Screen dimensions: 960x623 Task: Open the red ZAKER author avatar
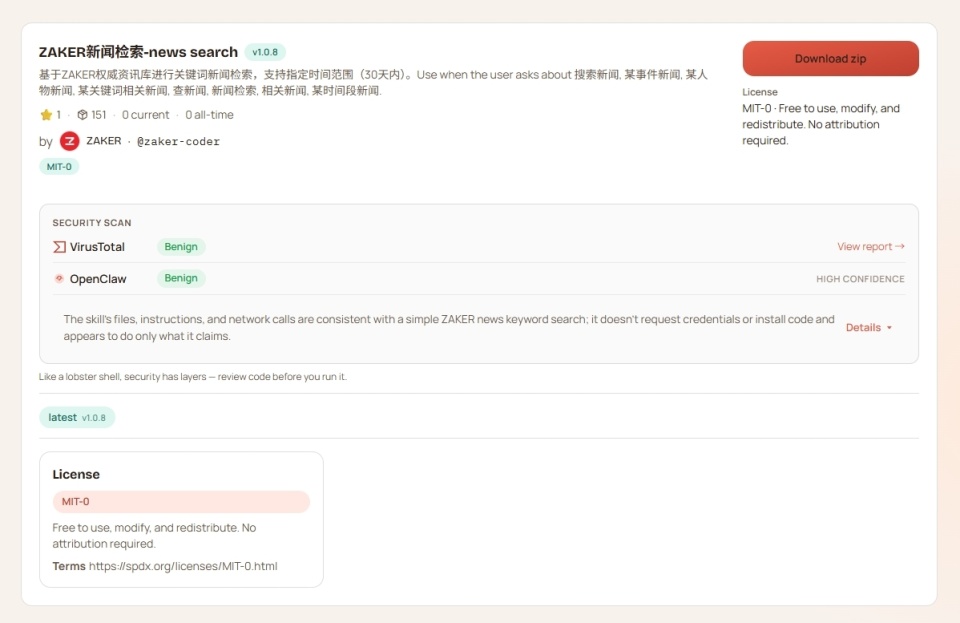(x=69, y=141)
